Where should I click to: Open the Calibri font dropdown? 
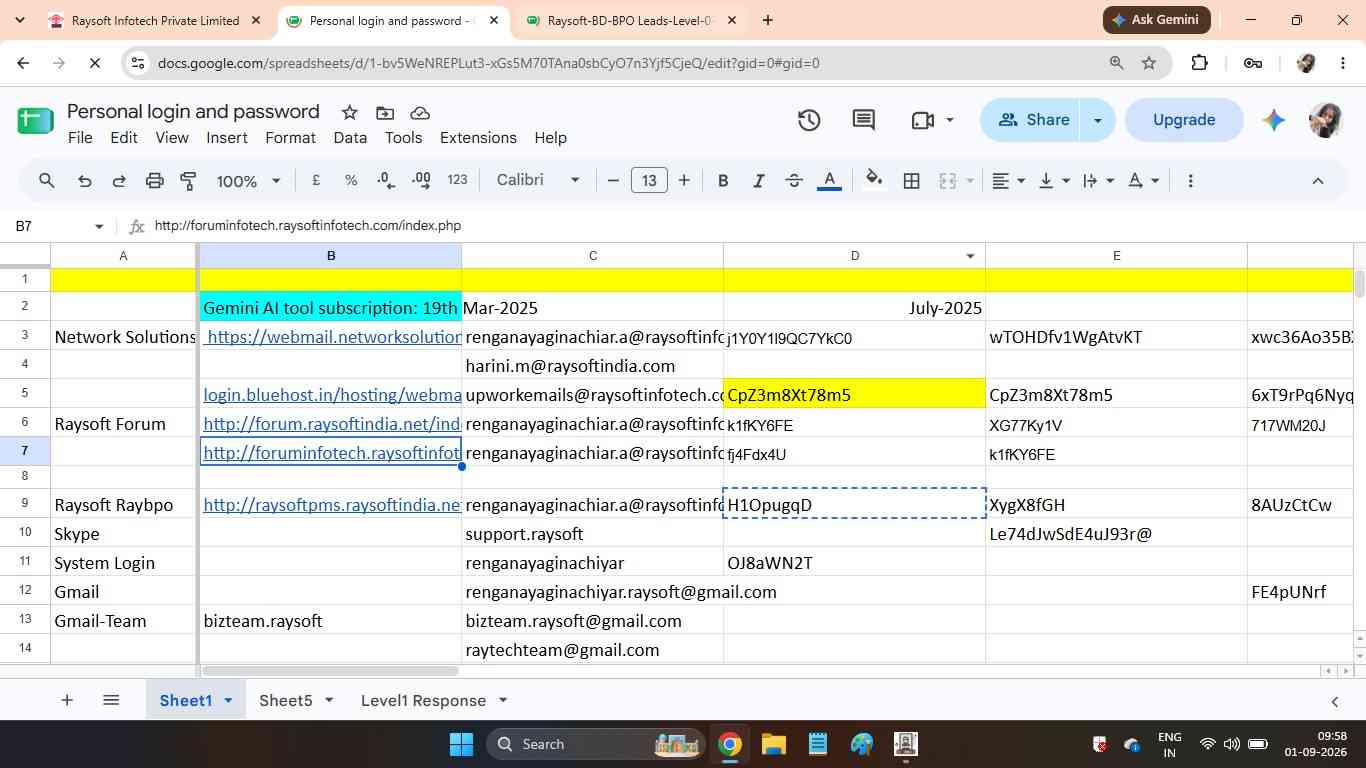coord(538,180)
